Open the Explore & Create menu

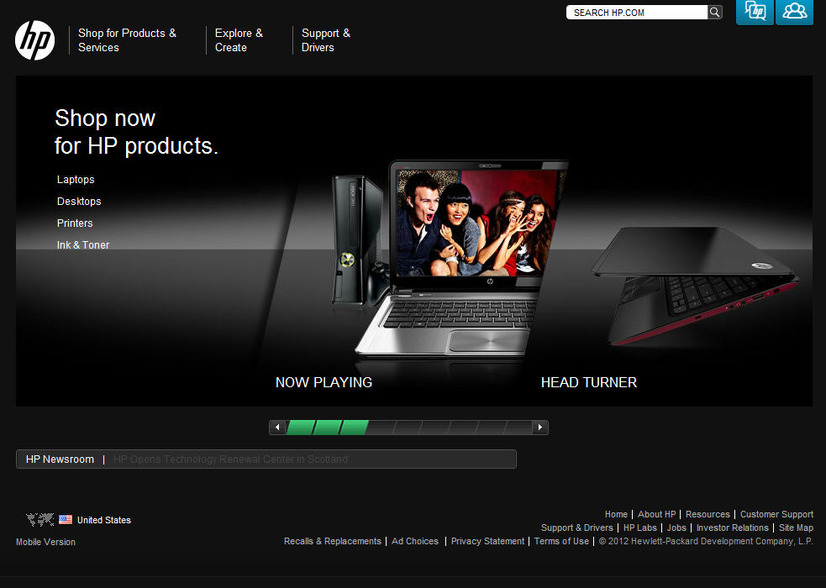coord(239,40)
